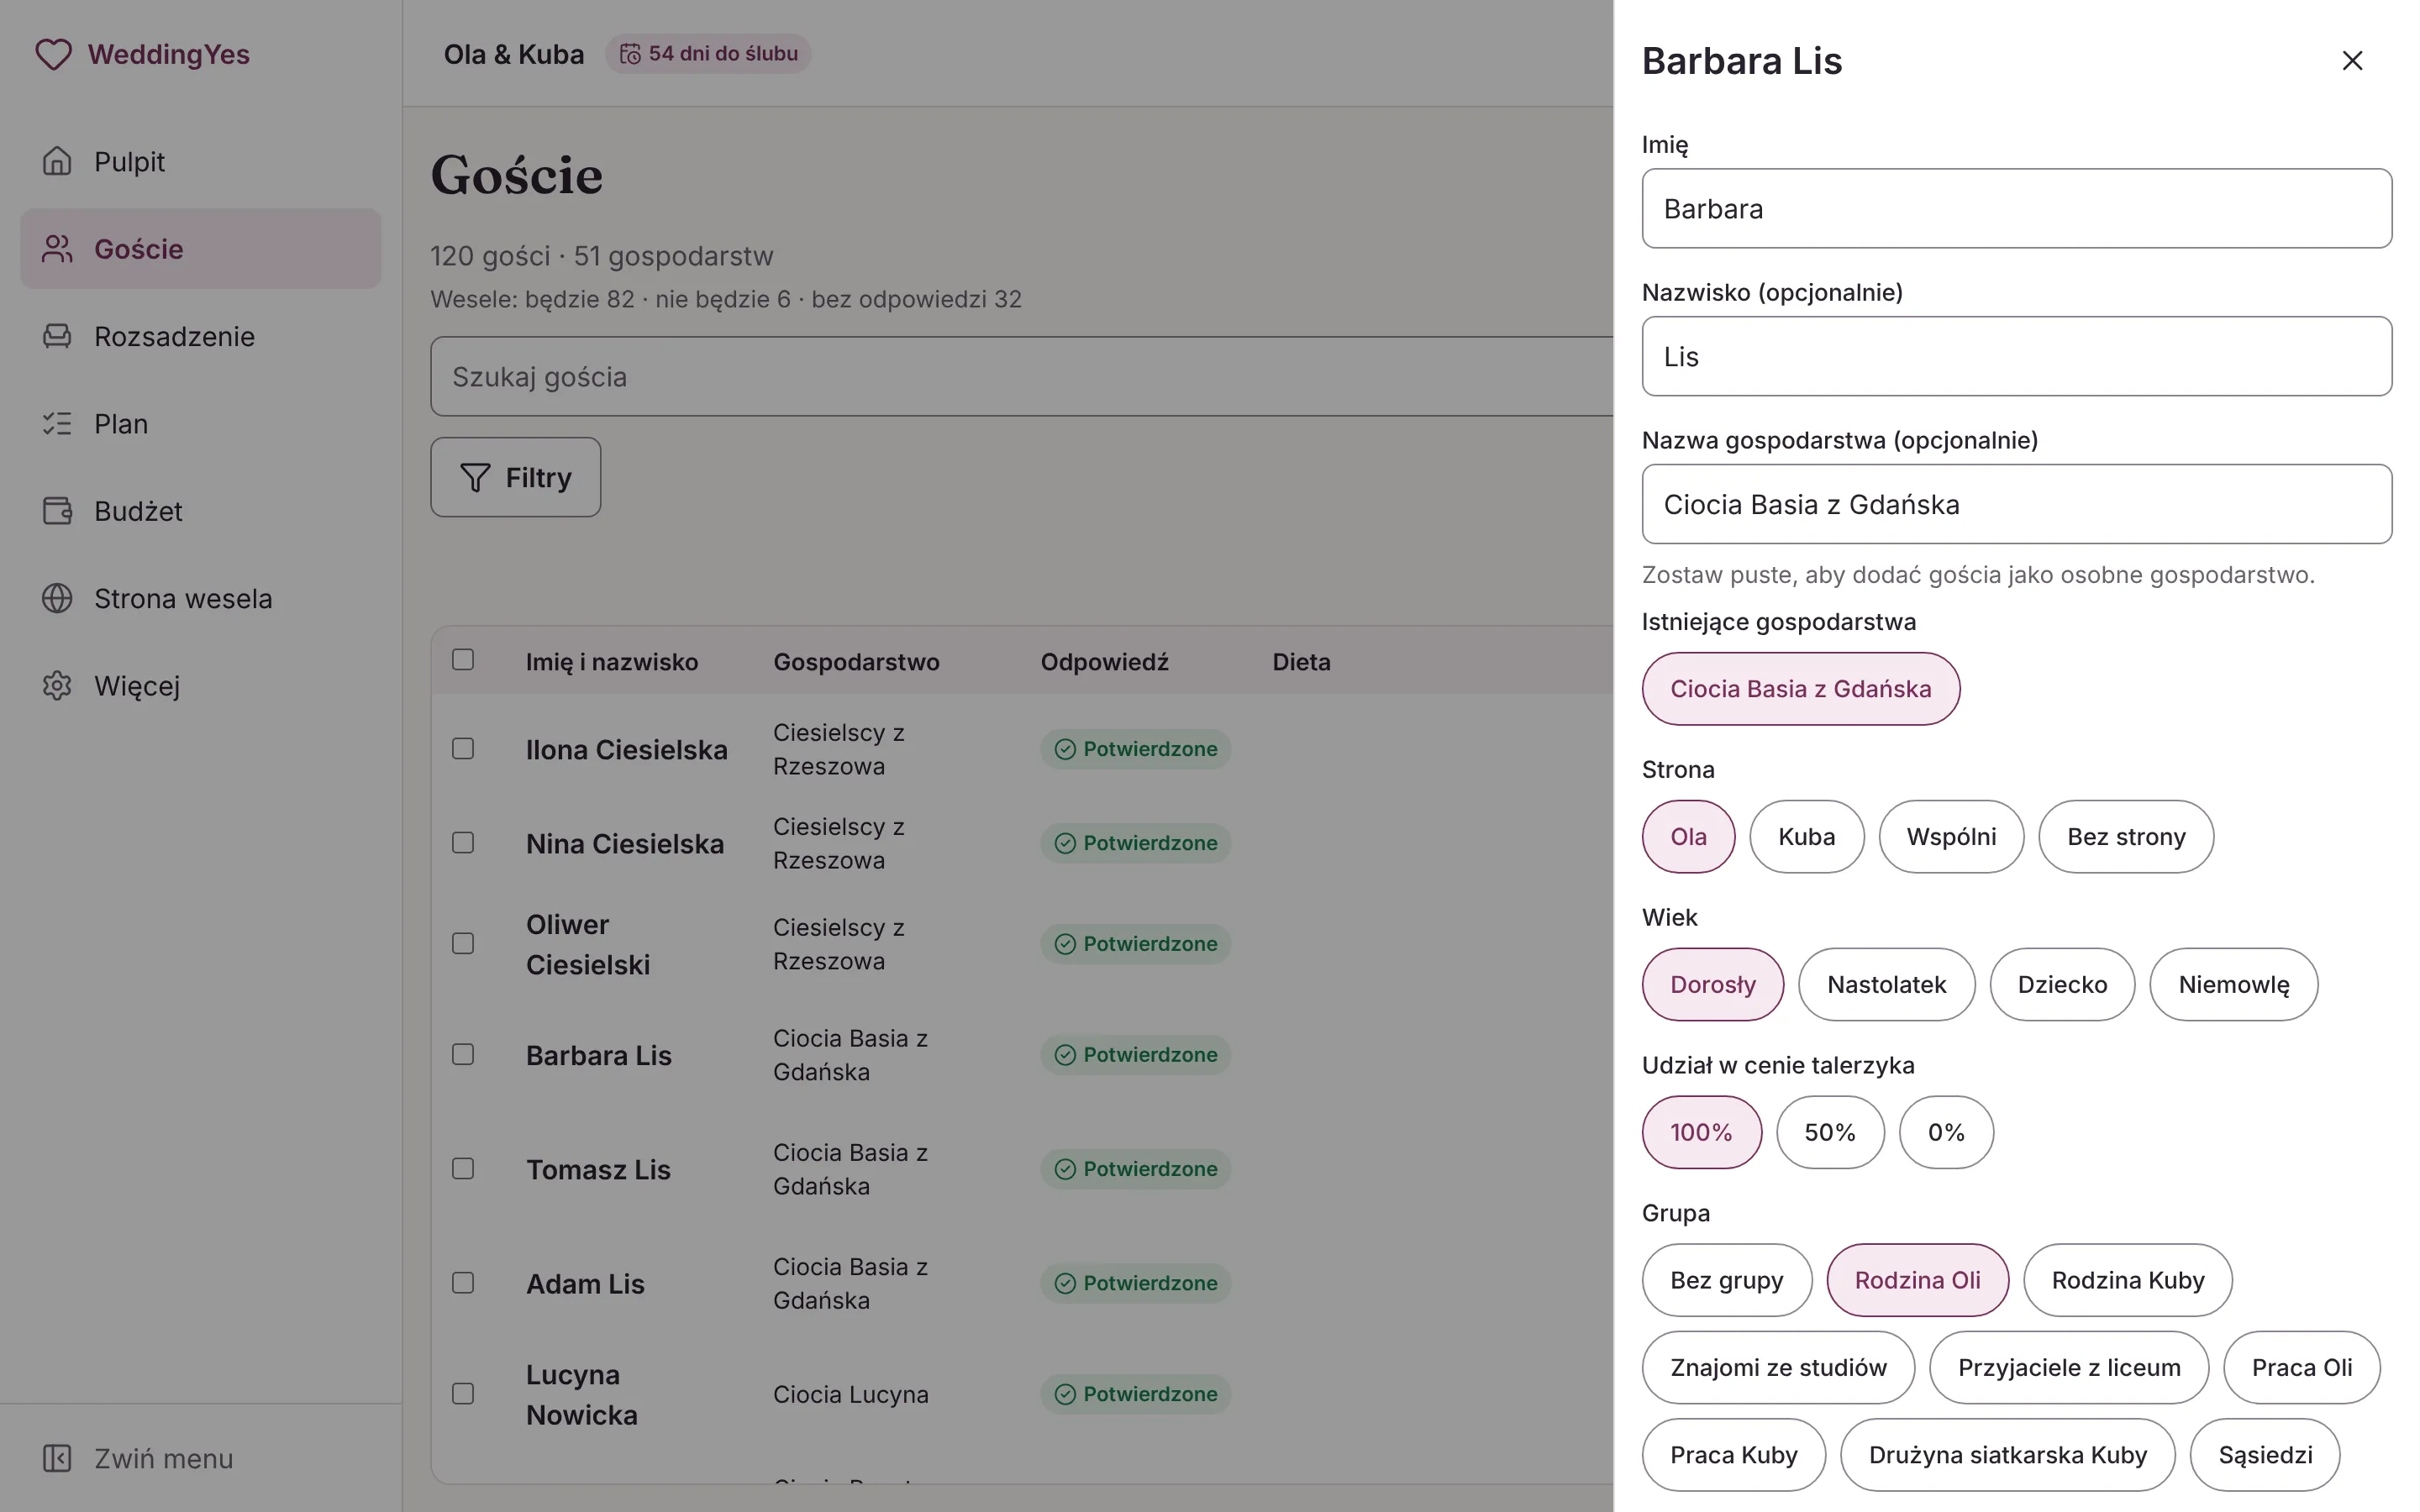Choose Dziecko age option

2062,985
